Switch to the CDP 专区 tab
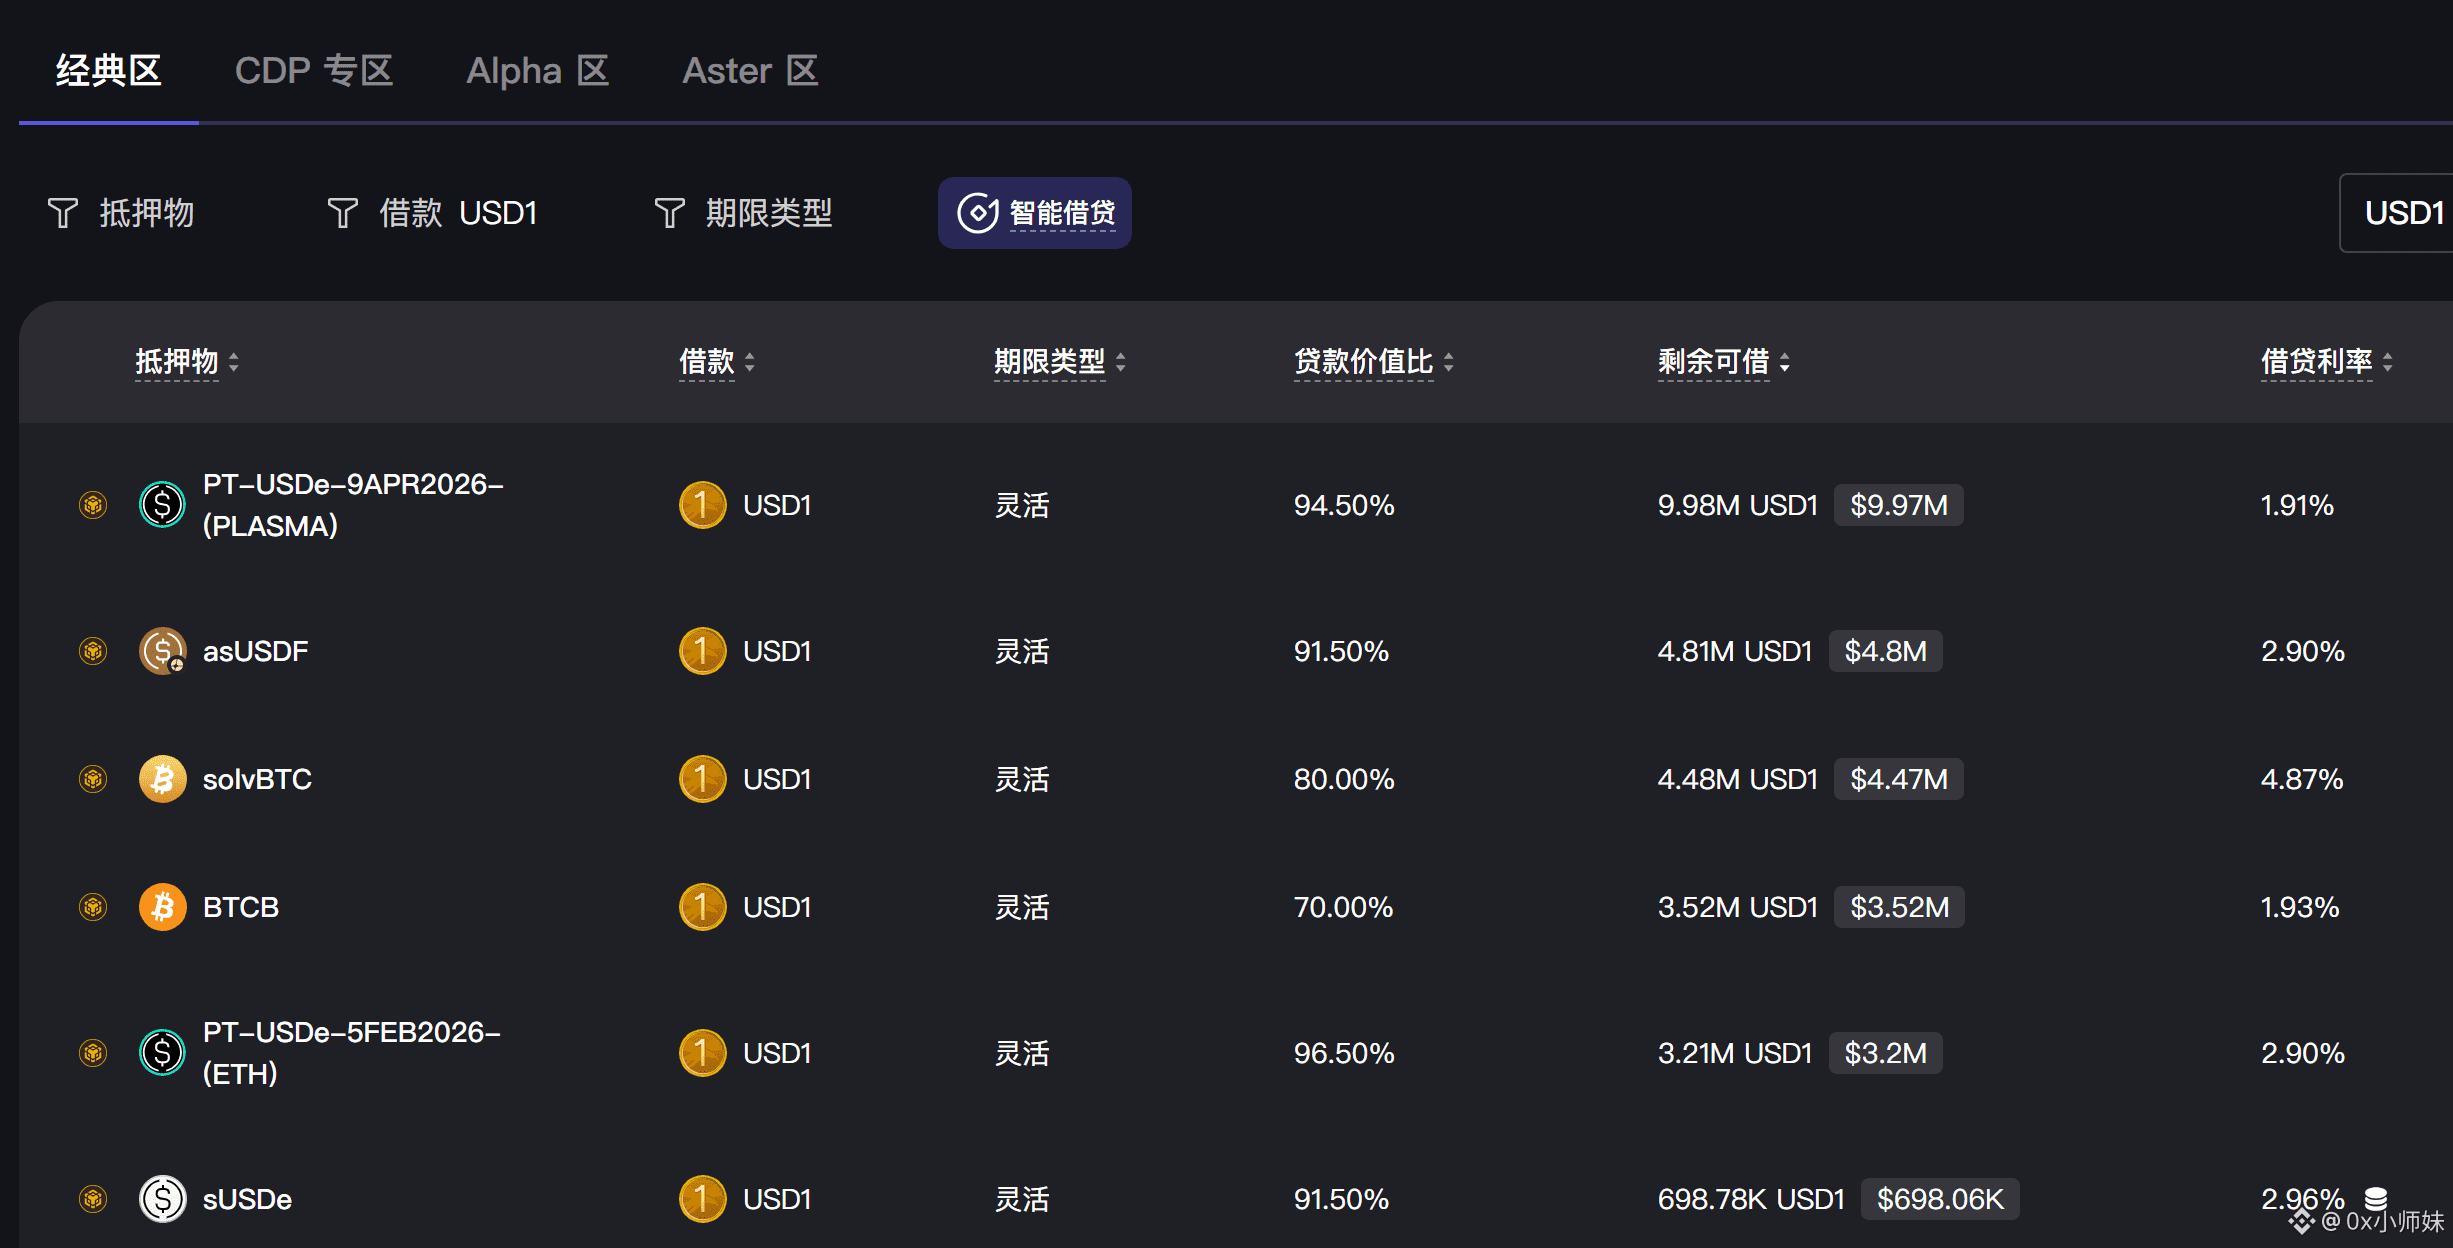2453x1248 pixels. point(314,71)
